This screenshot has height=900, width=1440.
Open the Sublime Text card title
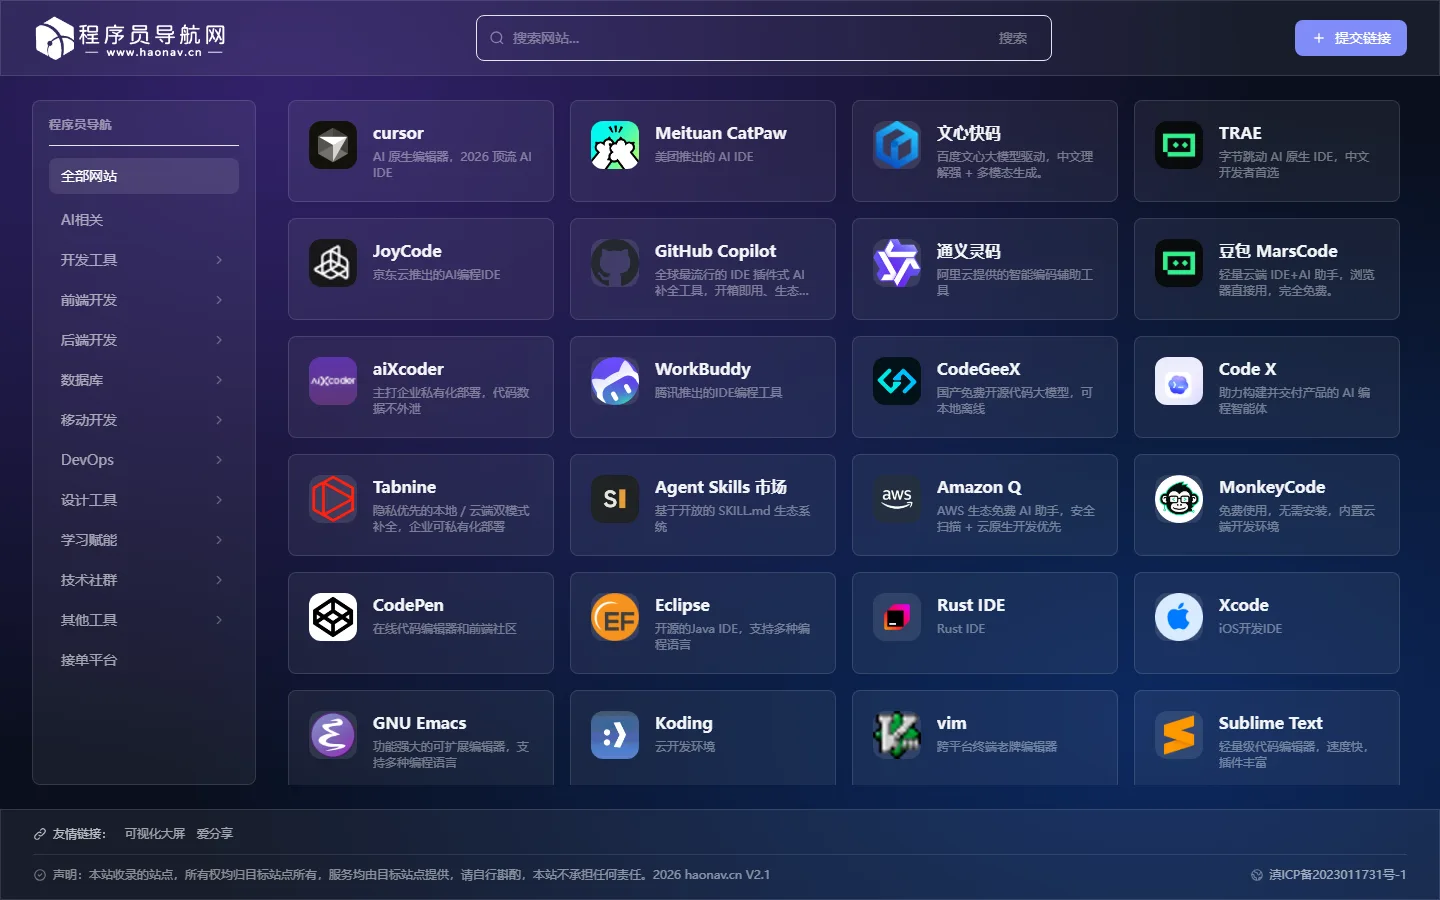click(1270, 723)
